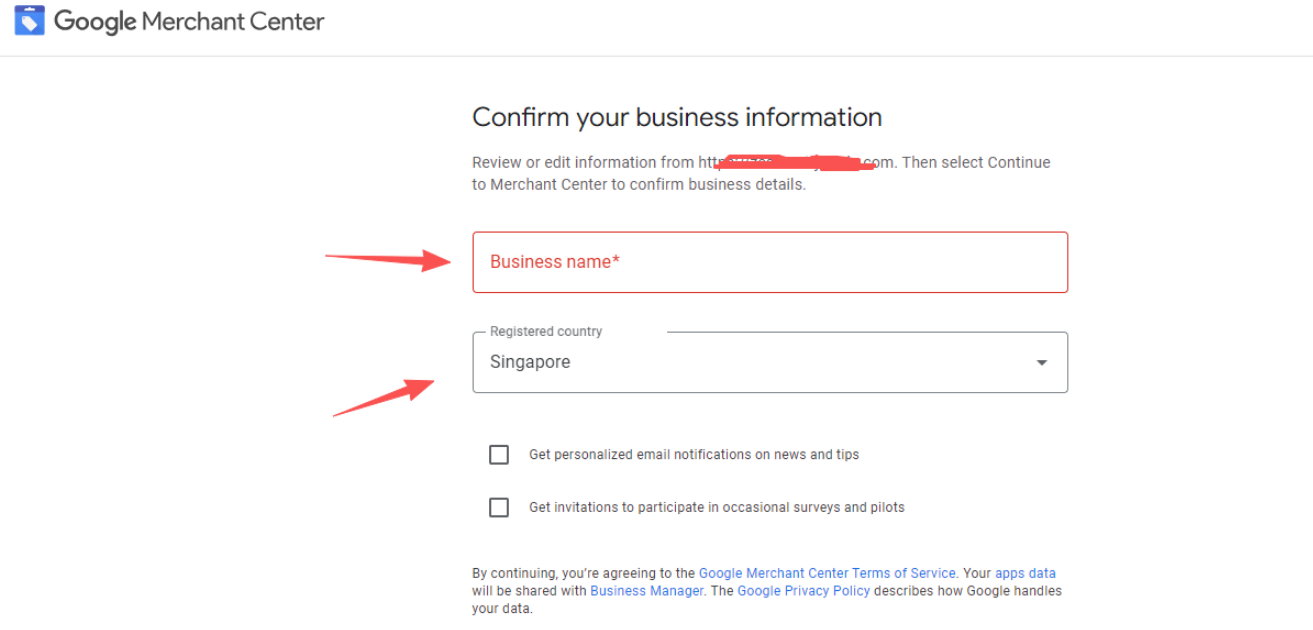Click the Google Merchant Center shopping bag logo icon

[x=29, y=20]
